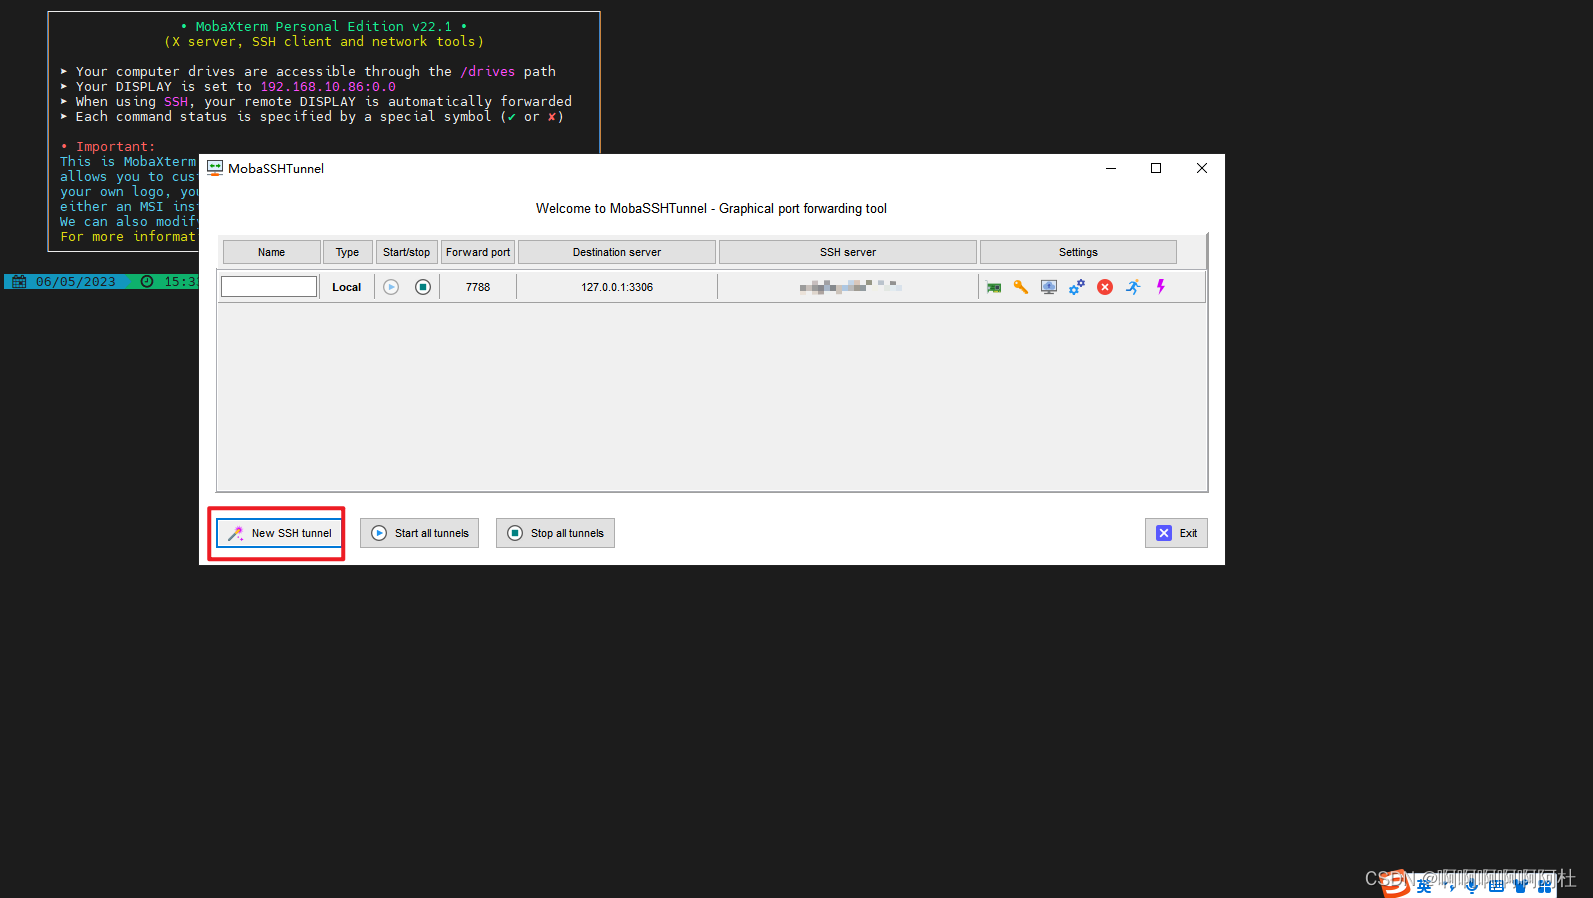Click Stop all tunnels button
1593x898 pixels.
[x=555, y=533]
